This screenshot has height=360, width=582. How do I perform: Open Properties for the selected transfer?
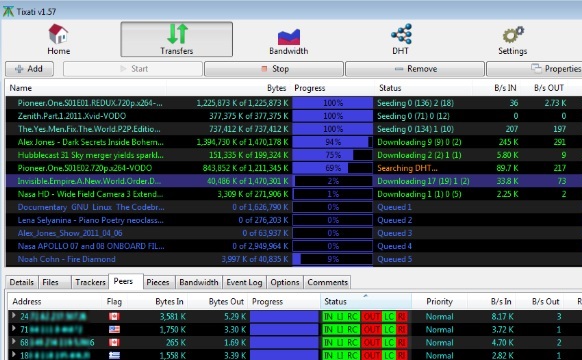coord(534,69)
